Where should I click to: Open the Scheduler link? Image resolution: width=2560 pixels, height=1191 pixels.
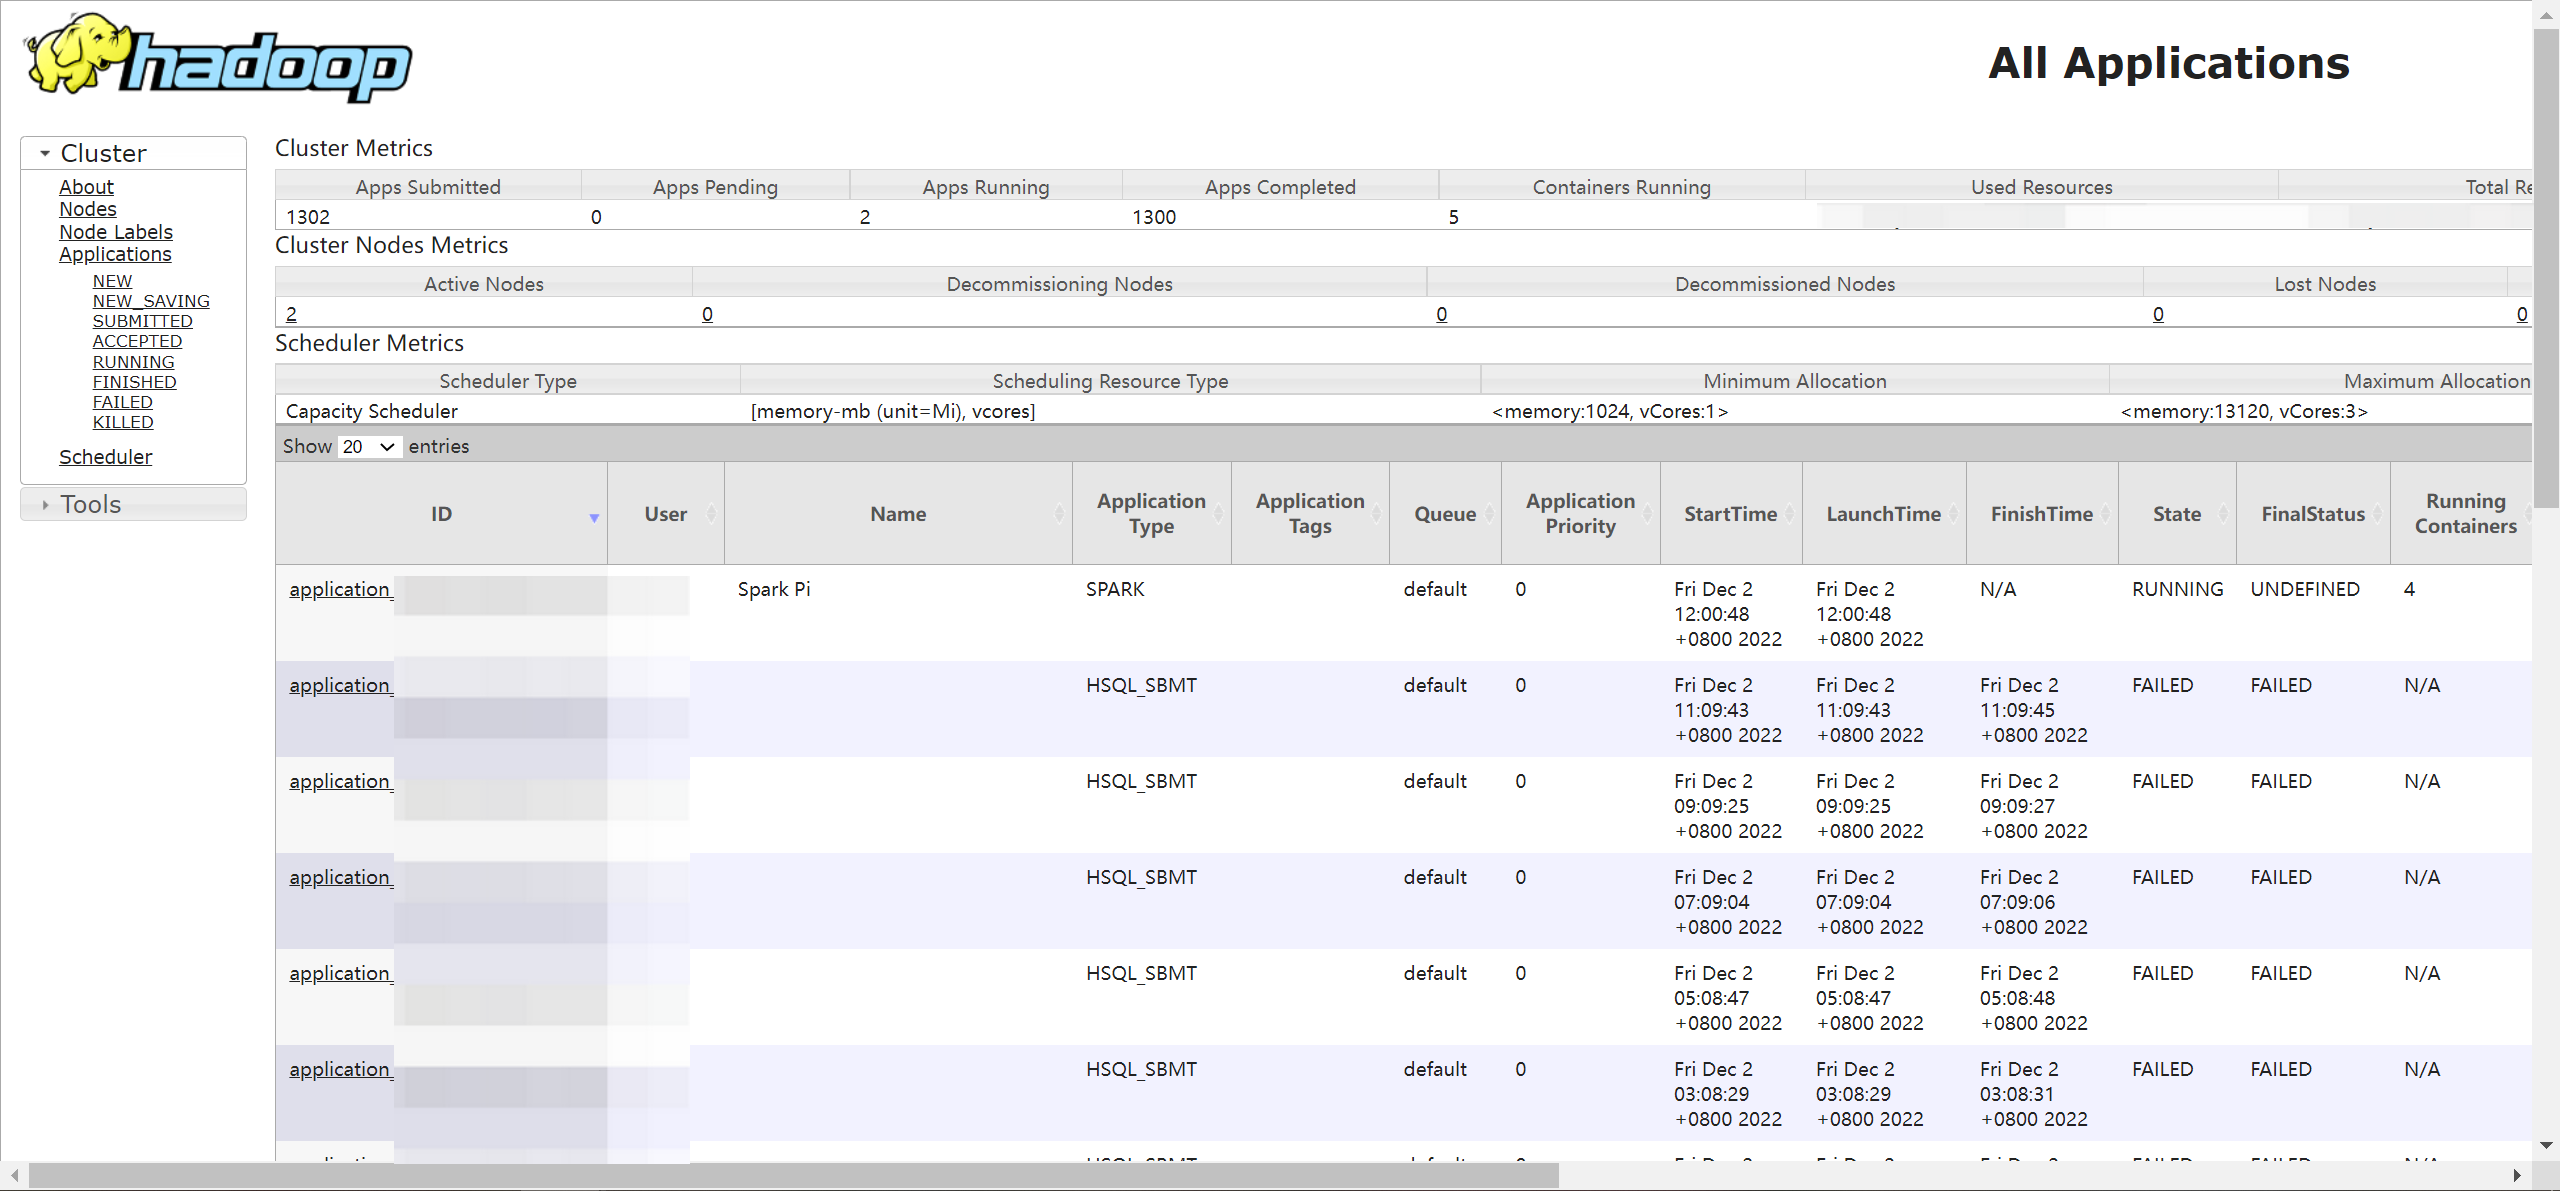click(106, 457)
